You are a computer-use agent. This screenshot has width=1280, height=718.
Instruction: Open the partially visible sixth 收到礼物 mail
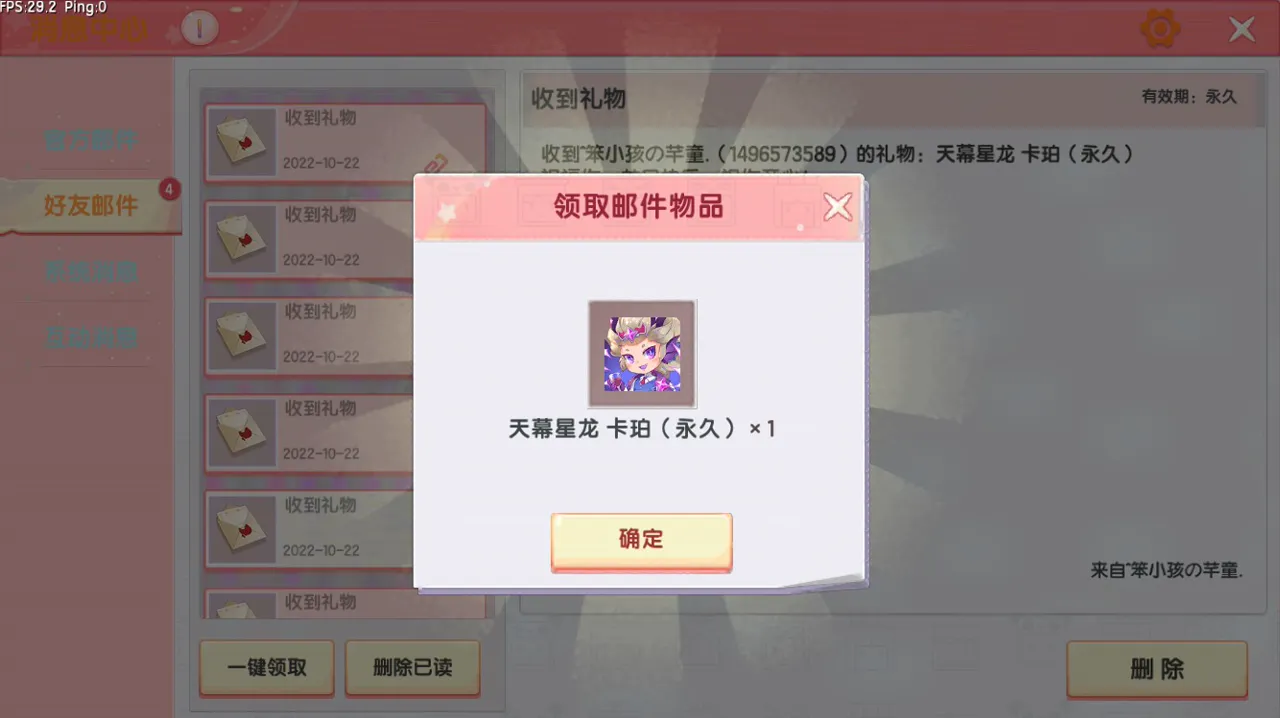pos(345,603)
